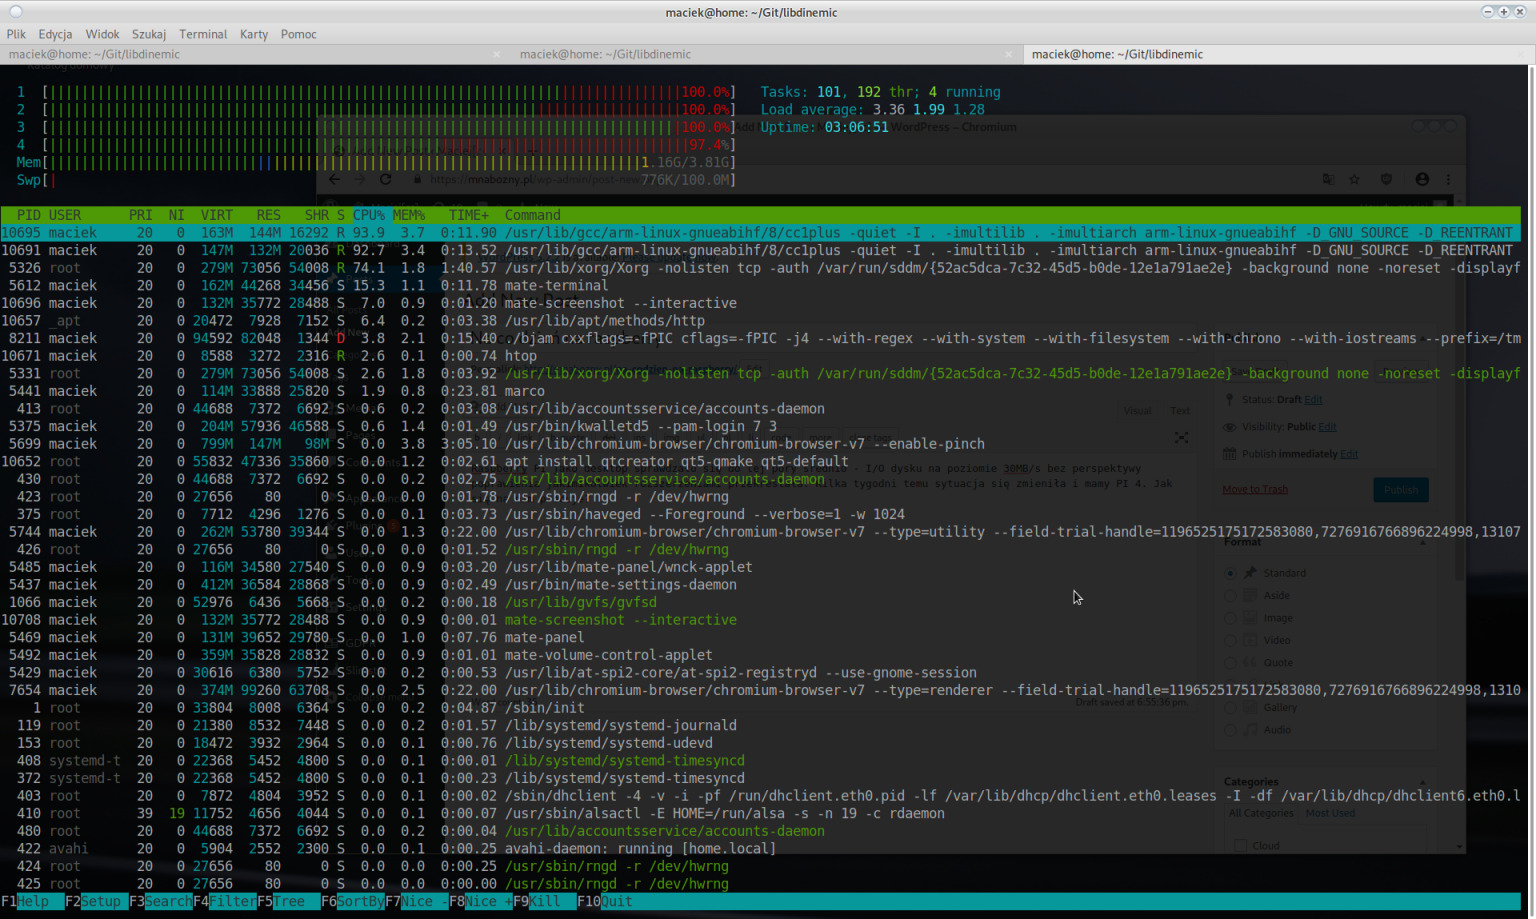Select the mate-terminal process row
1536x919 pixels.
(x=760, y=285)
